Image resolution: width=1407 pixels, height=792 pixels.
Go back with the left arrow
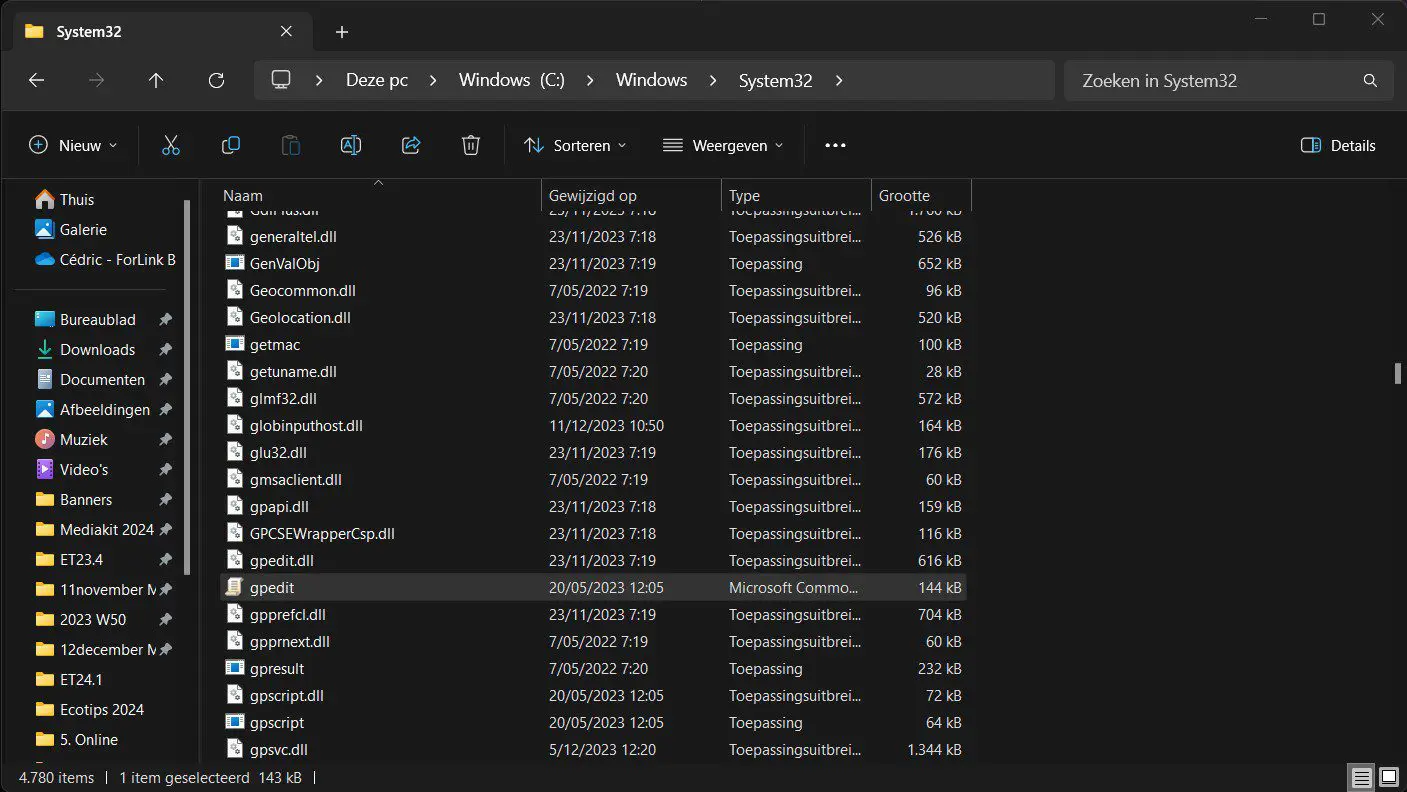click(37, 81)
